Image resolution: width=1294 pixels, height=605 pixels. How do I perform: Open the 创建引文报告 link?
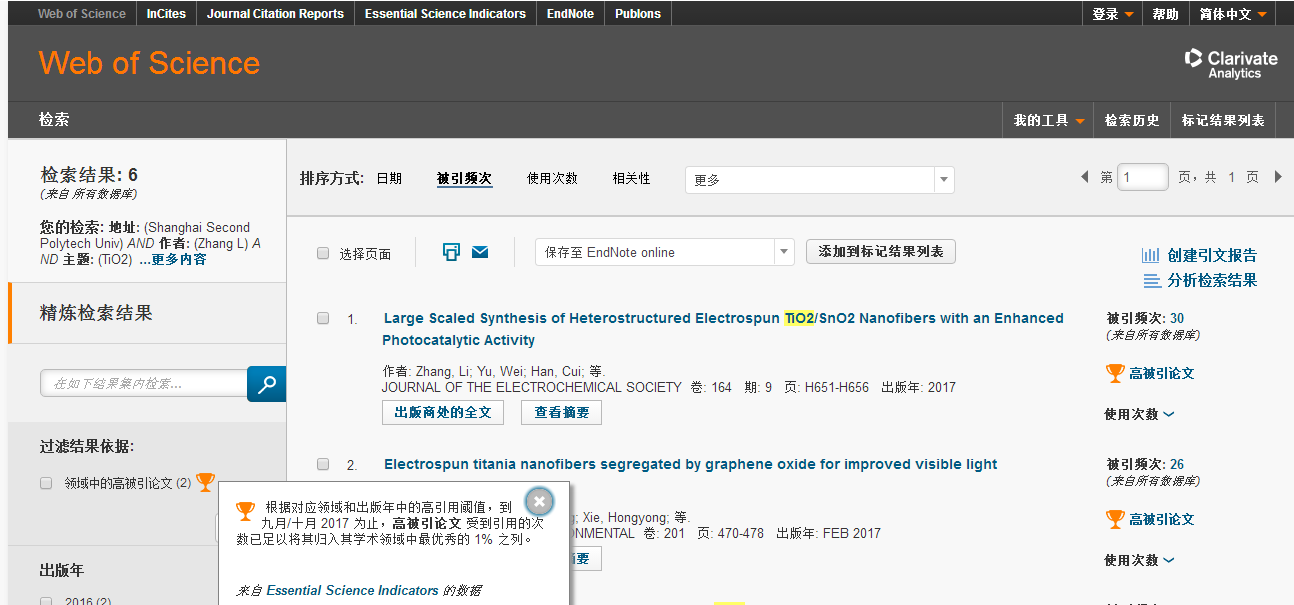(1212, 255)
